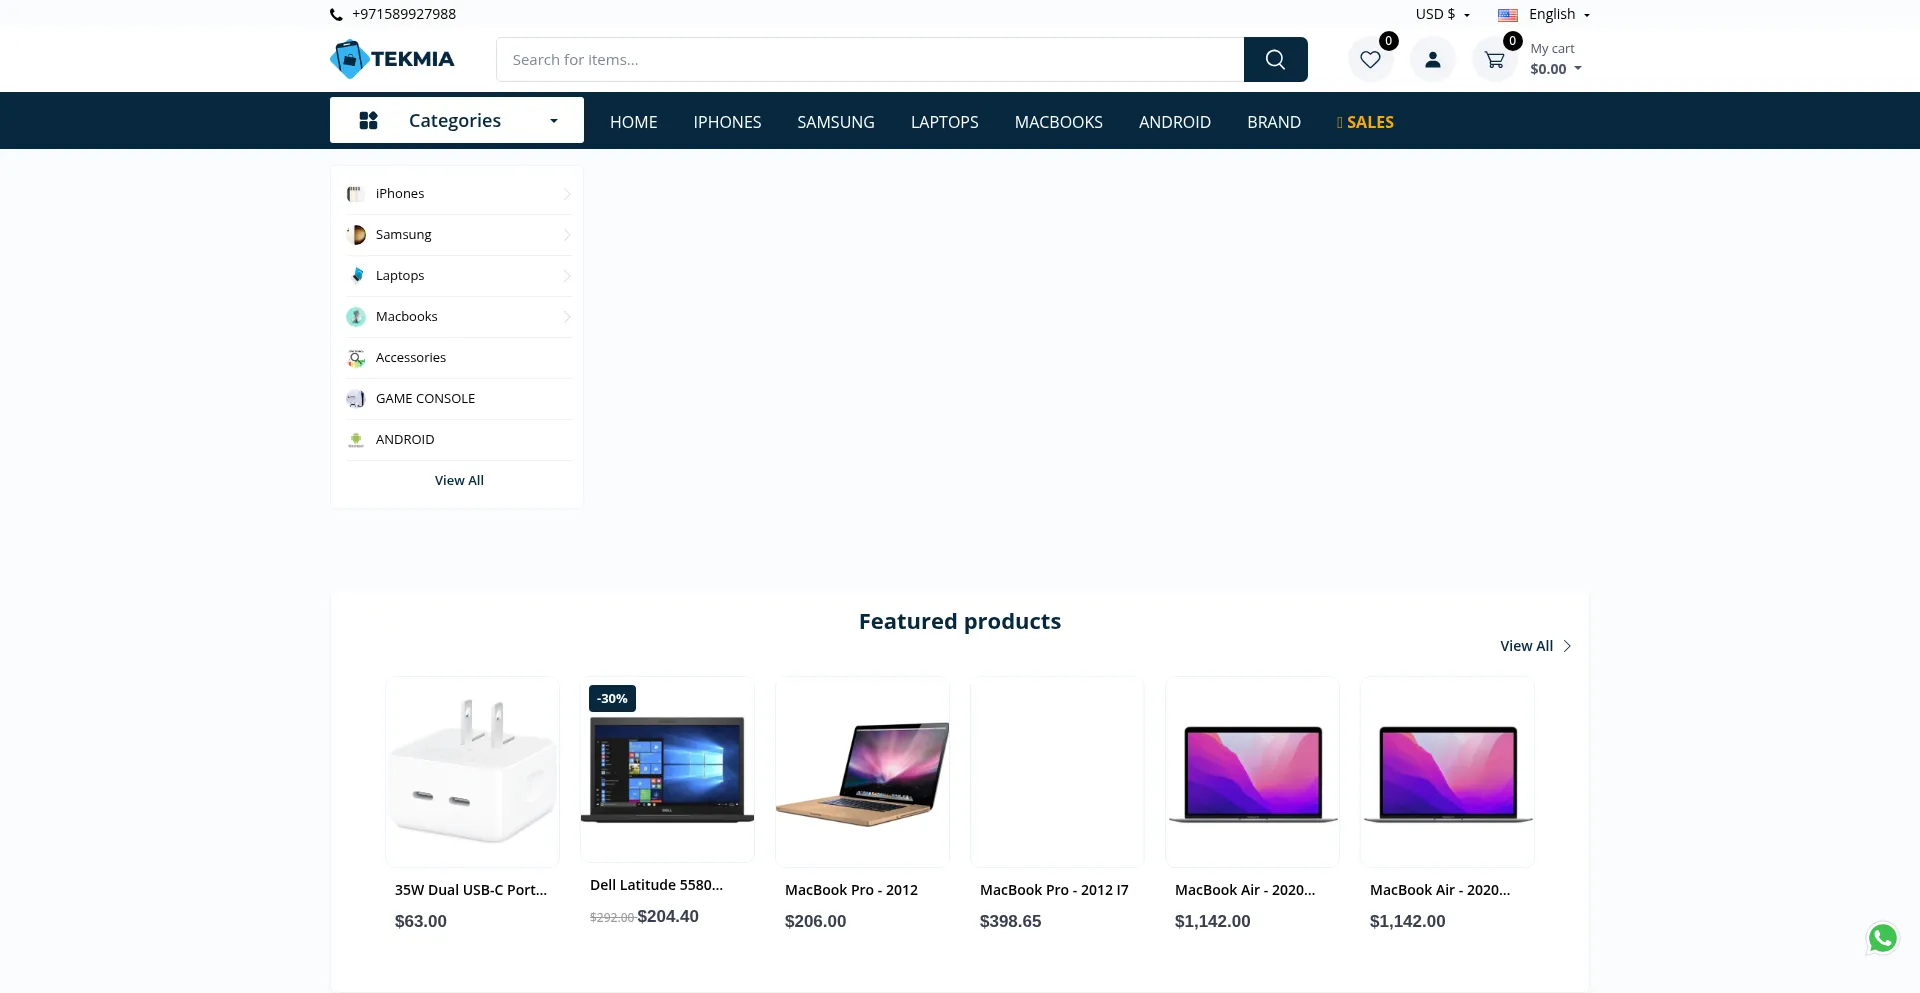Open the USD $ currency dropdown
The width and height of the screenshot is (1920, 993).
point(1442,14)
